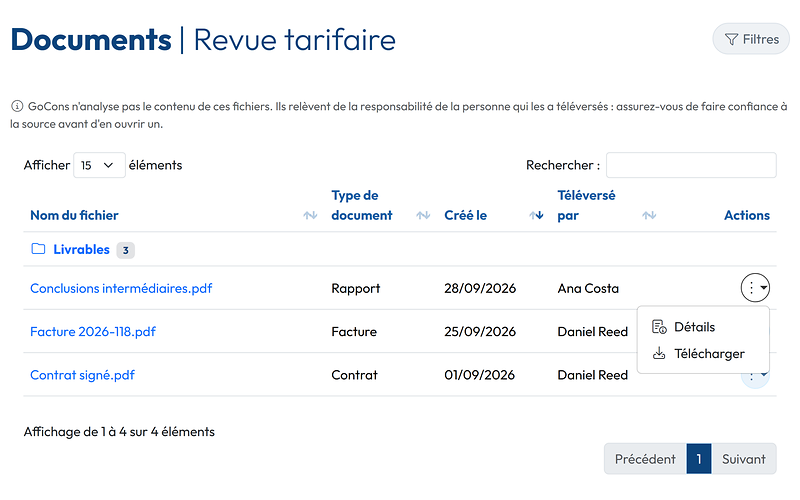Sort by Type de document arrows icon
Viewport: 800px width, 500px height.
[423, 215]
